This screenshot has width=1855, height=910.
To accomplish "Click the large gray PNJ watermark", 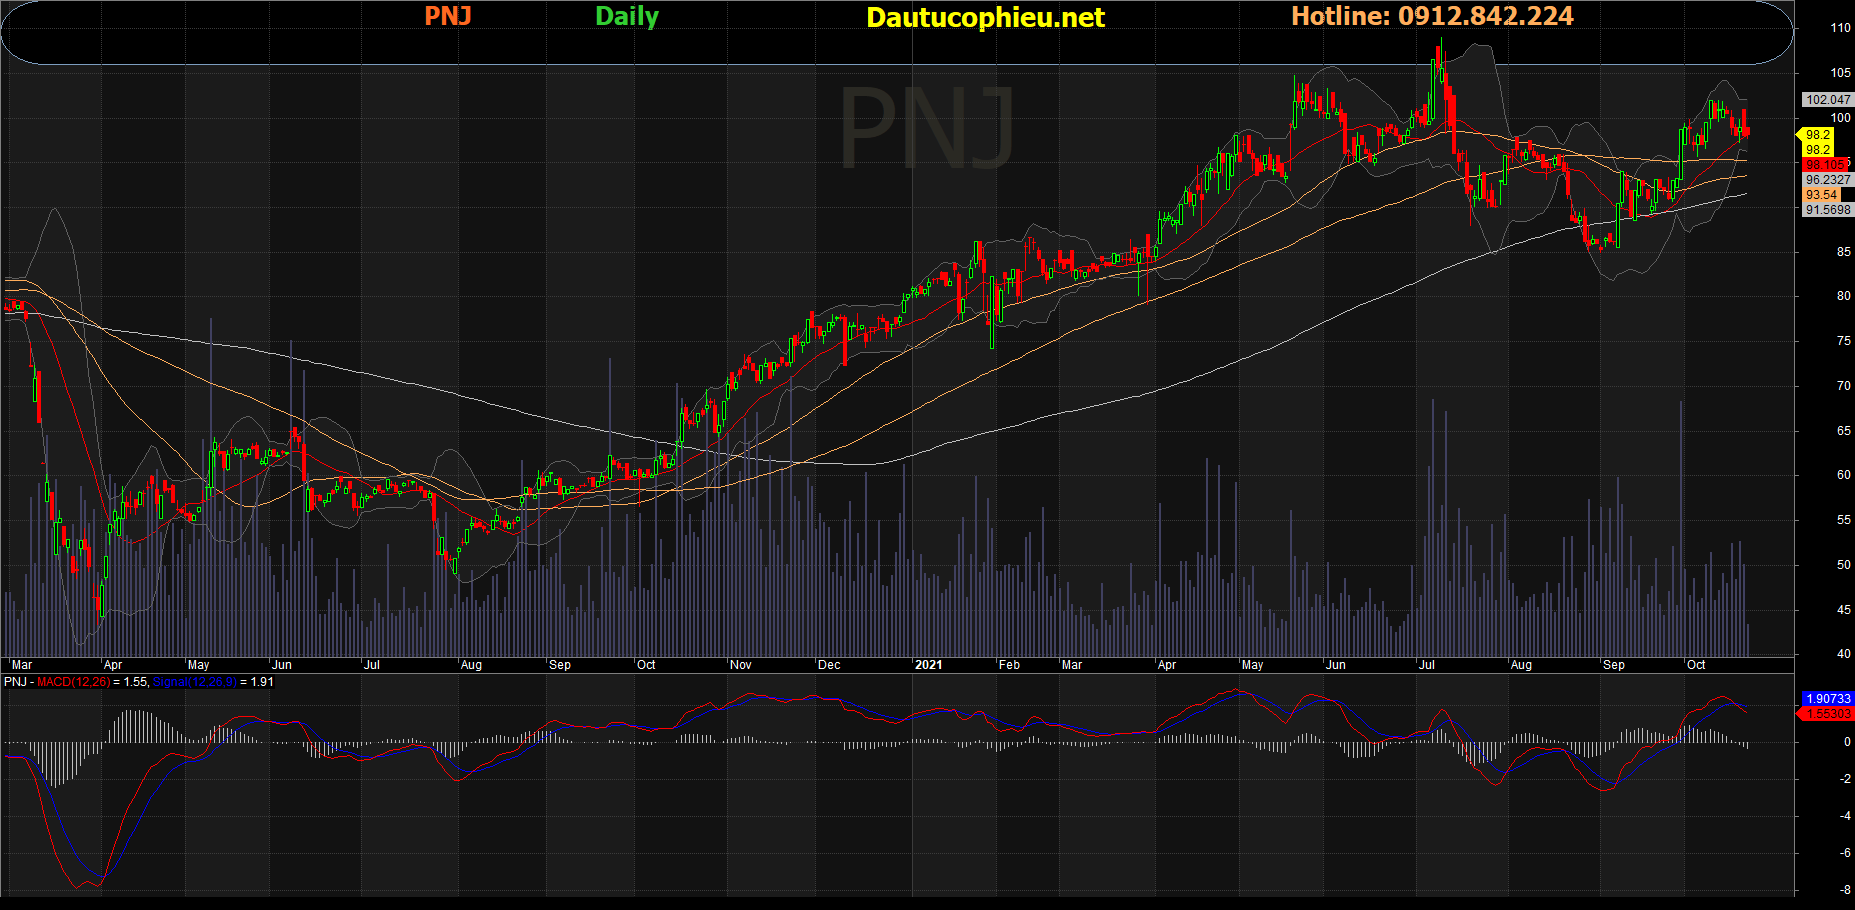I will [x=927, y=128].
